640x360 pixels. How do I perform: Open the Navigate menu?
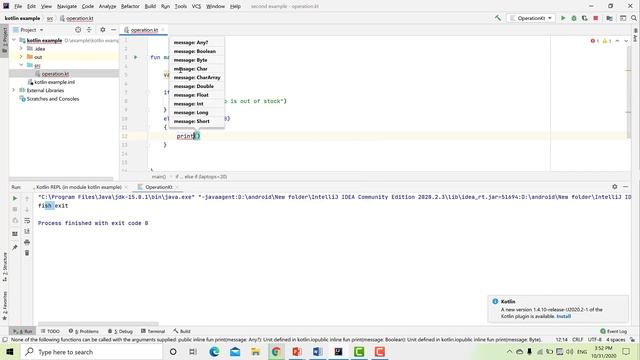67,7
